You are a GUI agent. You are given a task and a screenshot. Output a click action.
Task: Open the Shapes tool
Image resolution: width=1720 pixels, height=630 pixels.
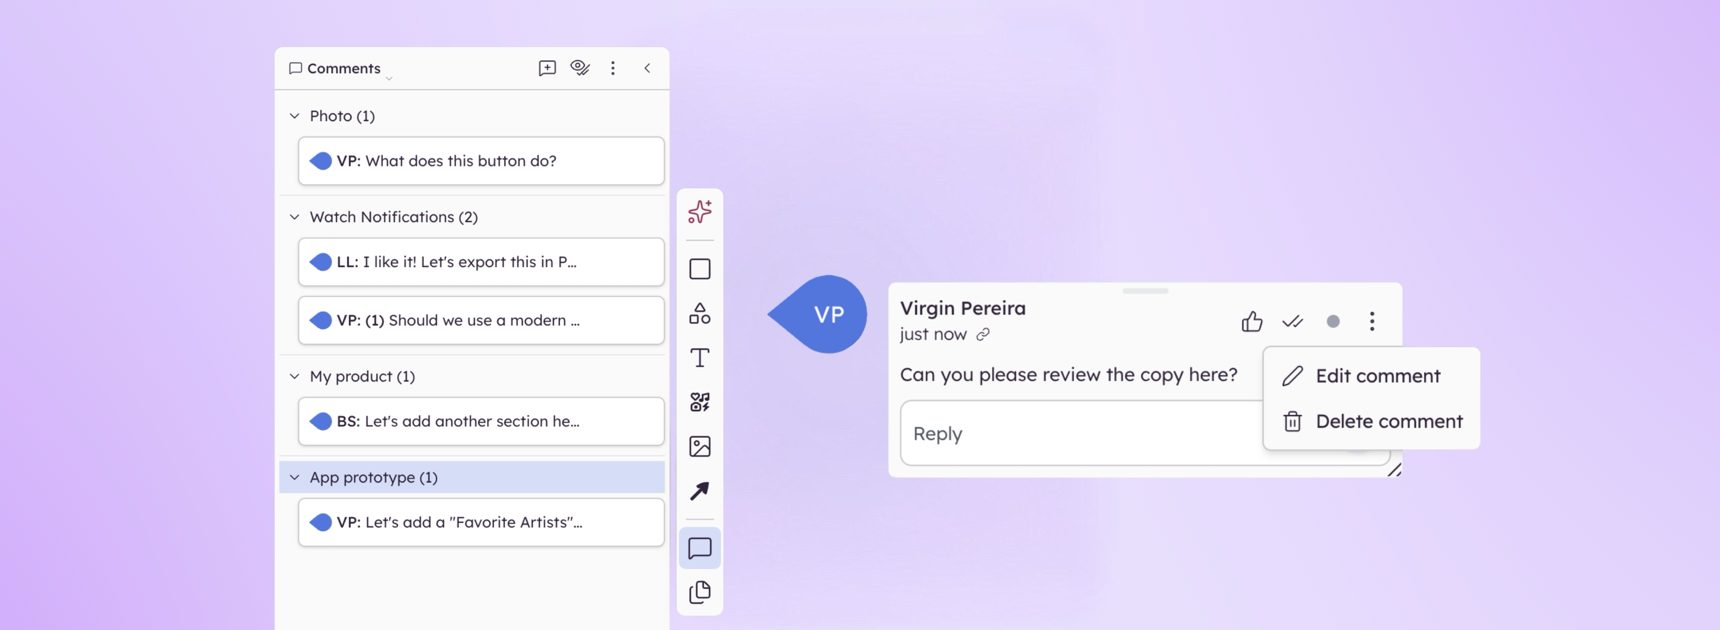[x=700, y=314]
